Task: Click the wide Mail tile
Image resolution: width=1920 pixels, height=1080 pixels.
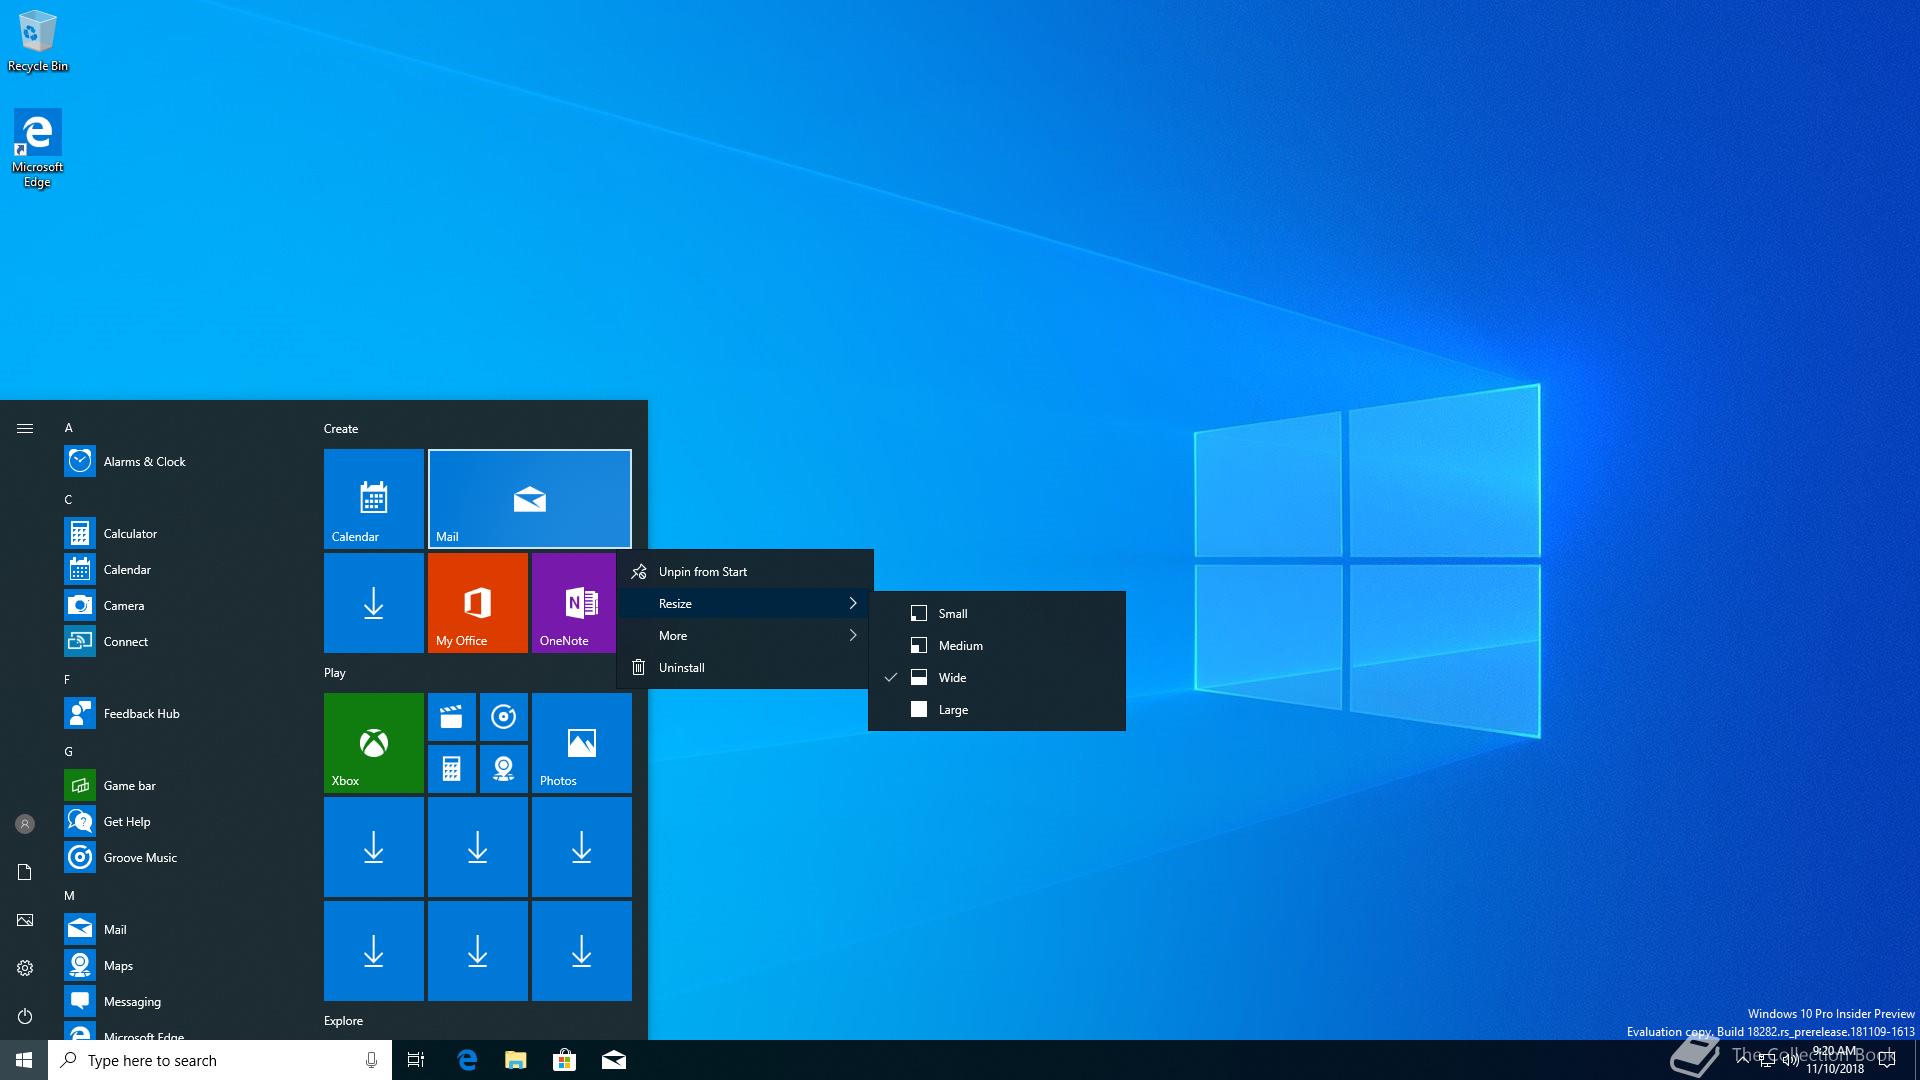Action: click(530, 499)
